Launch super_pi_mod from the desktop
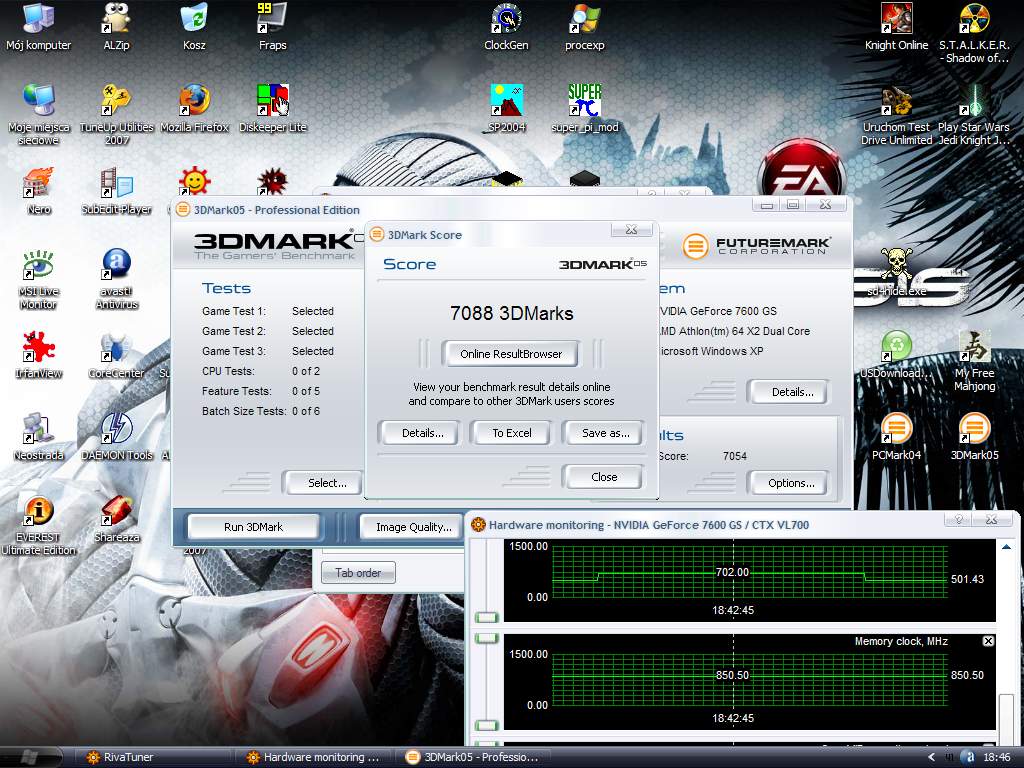The height and width of the screenshot is (768, 1024). click(584, 110)
